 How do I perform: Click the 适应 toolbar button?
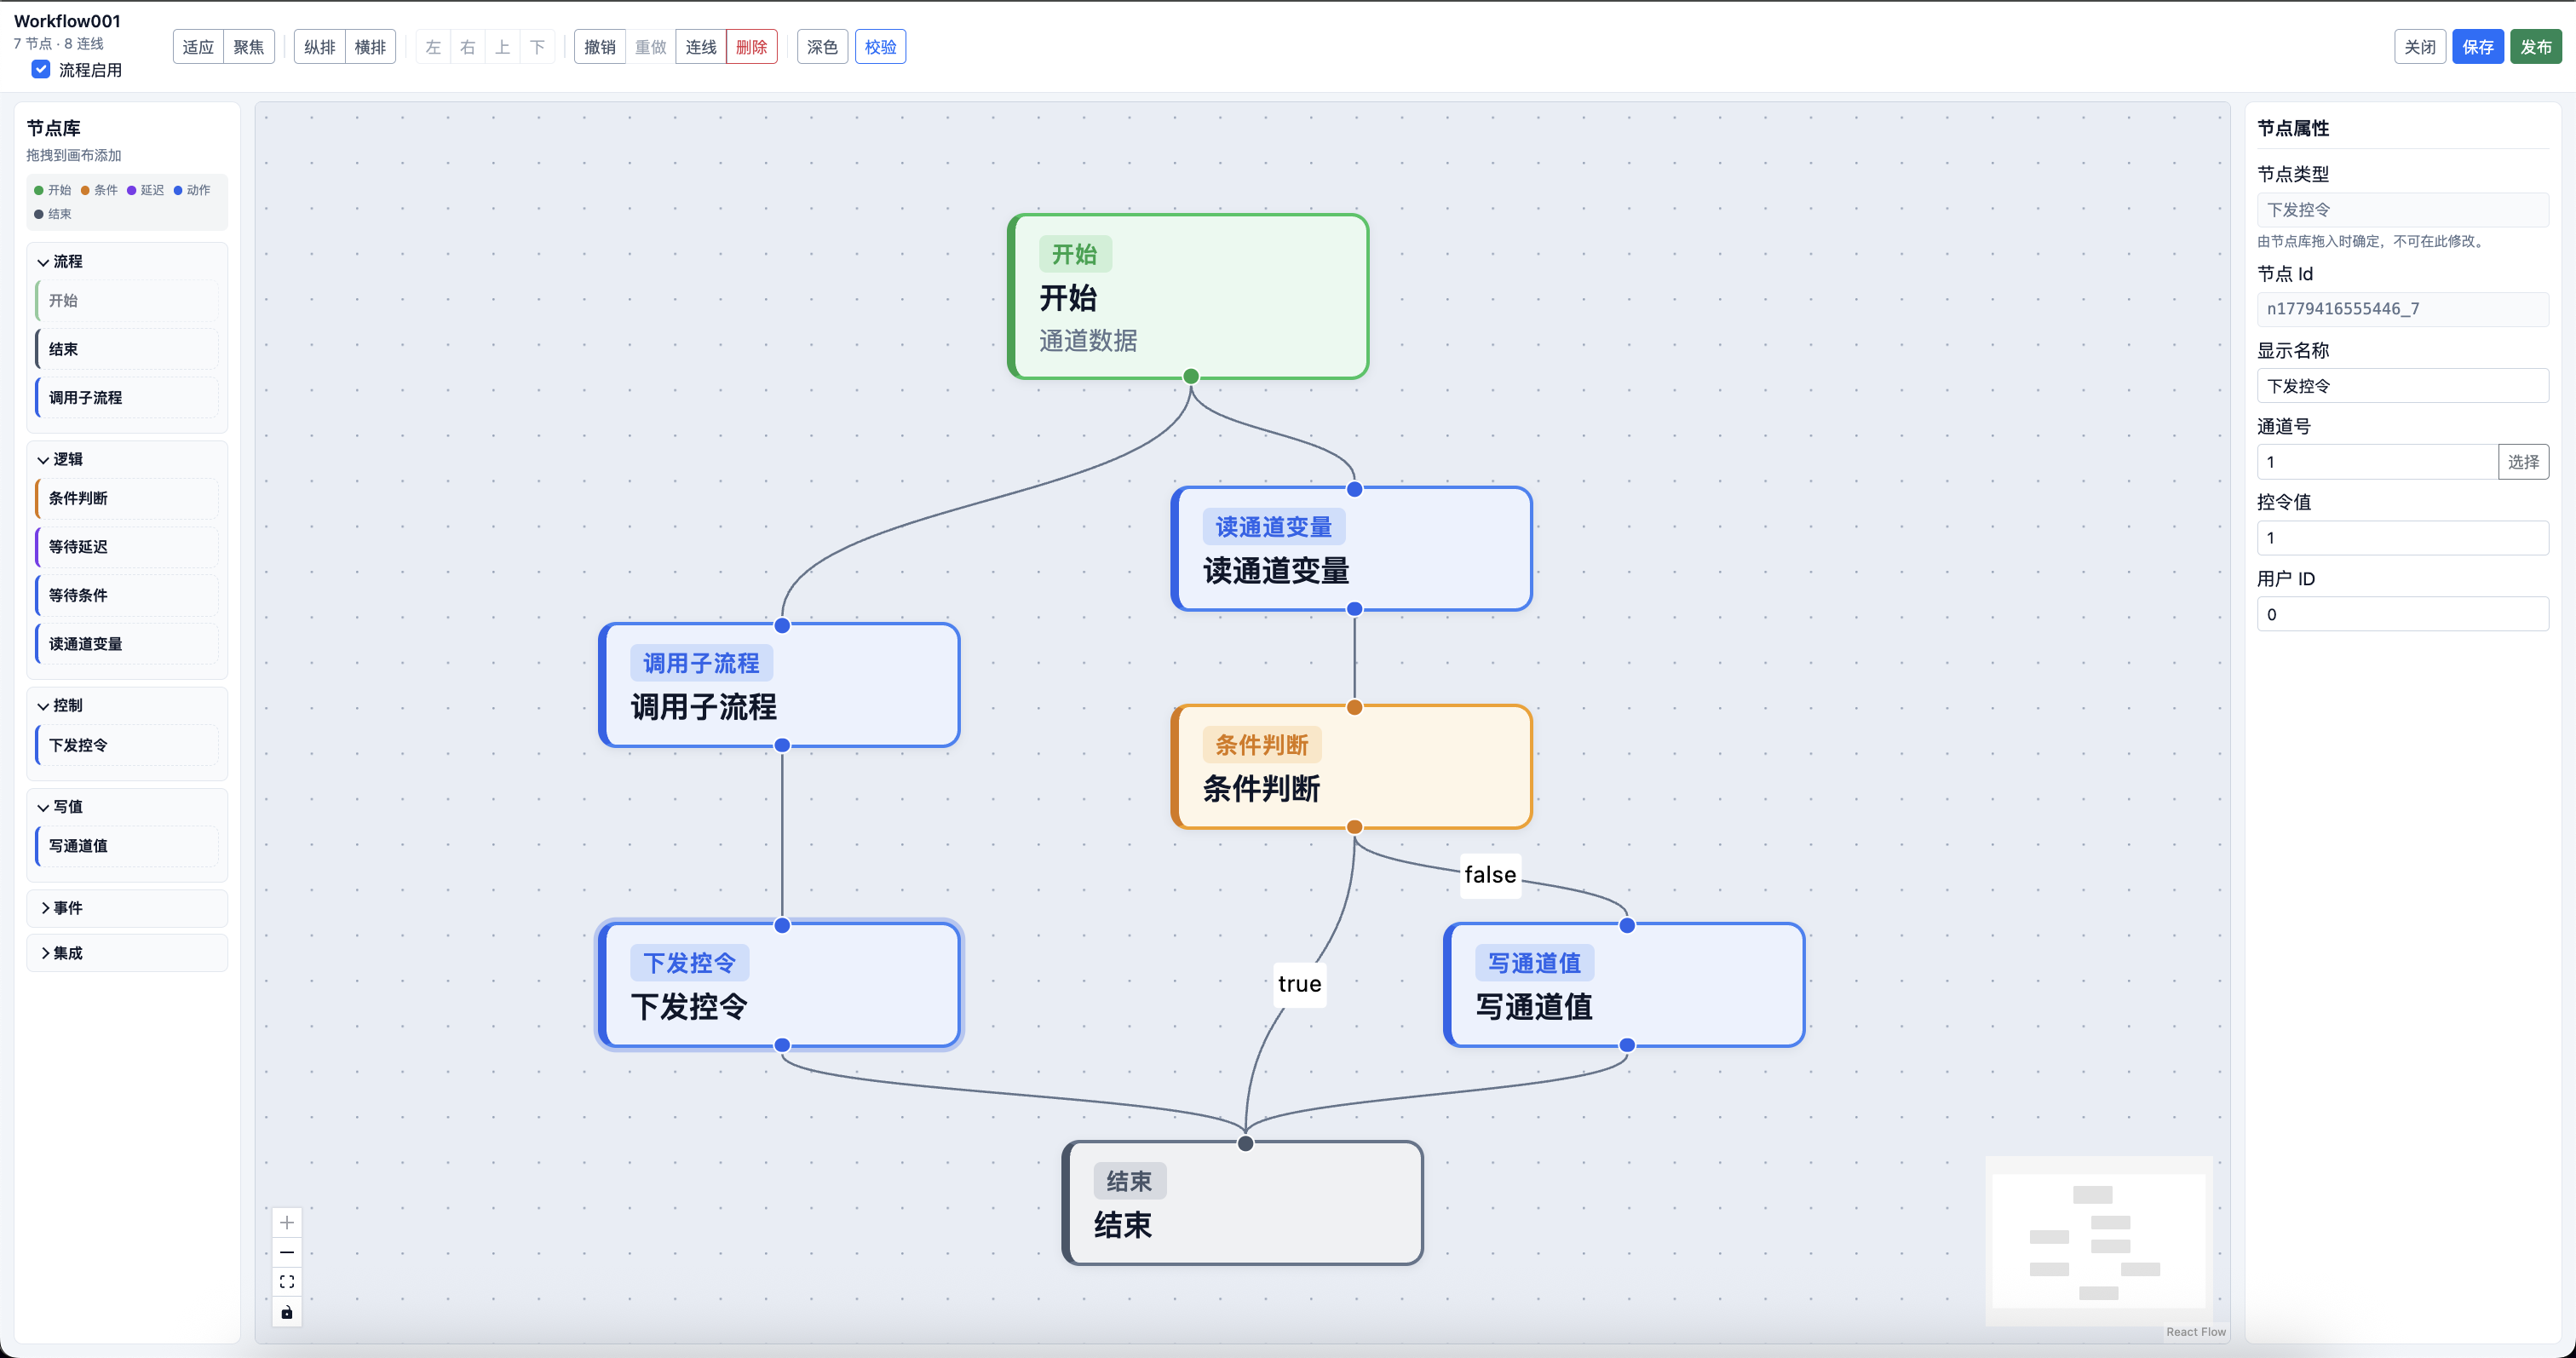click(x=198, y=47)
